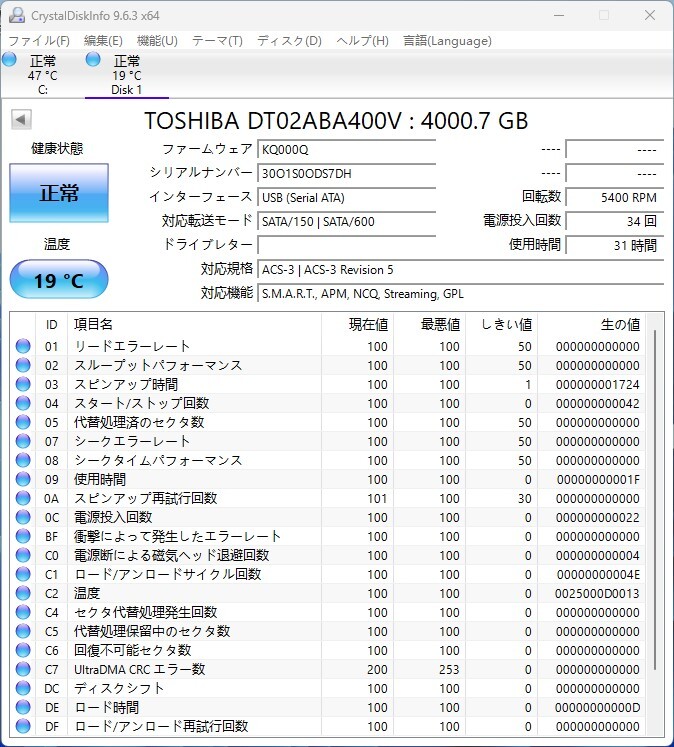Click the features field S.M.A.R.T., APM, NCQ
The image size is (674, 747).
[461, 293]
